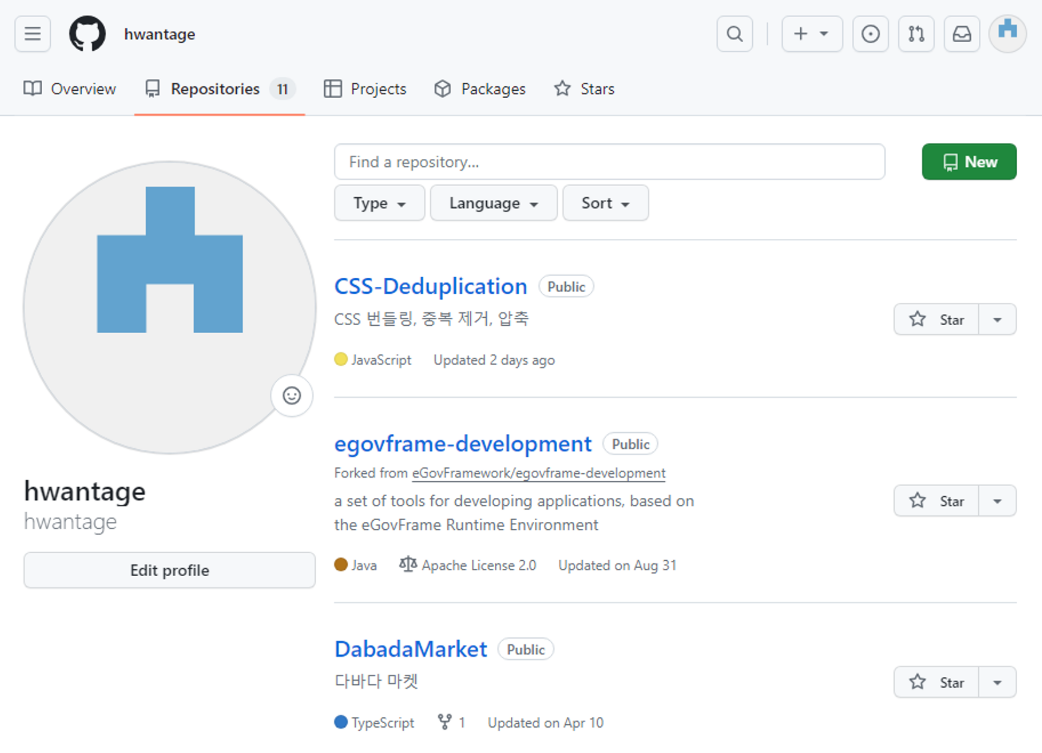Screen dimensions: 1042x753
Task: Open the create new plus dropdown
Action: [x=811, y=34]
